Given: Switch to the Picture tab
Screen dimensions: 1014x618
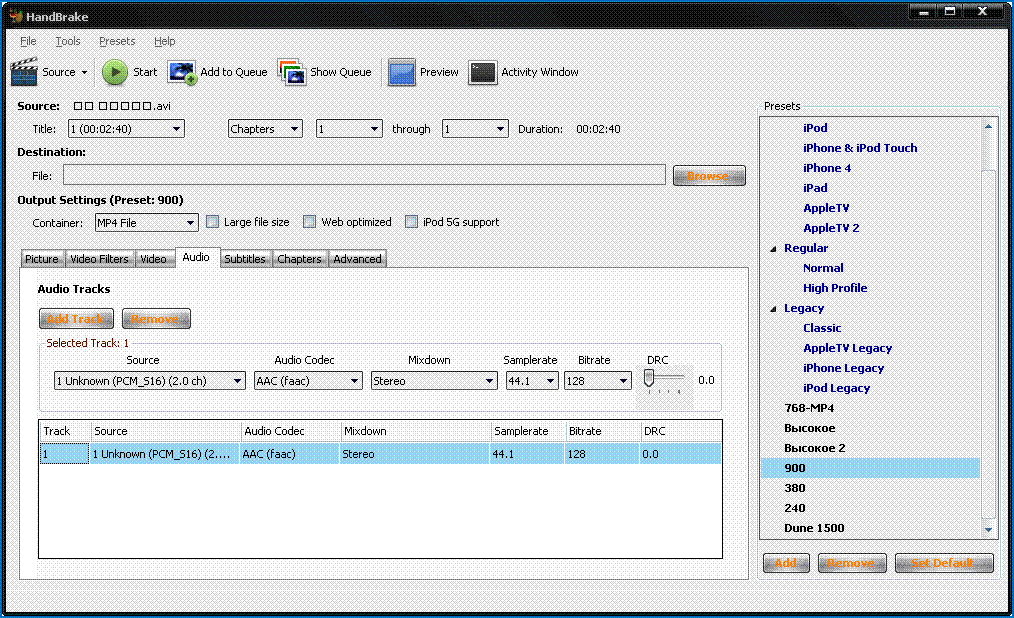Looking at the screenshot, I should tap(42, 259).
